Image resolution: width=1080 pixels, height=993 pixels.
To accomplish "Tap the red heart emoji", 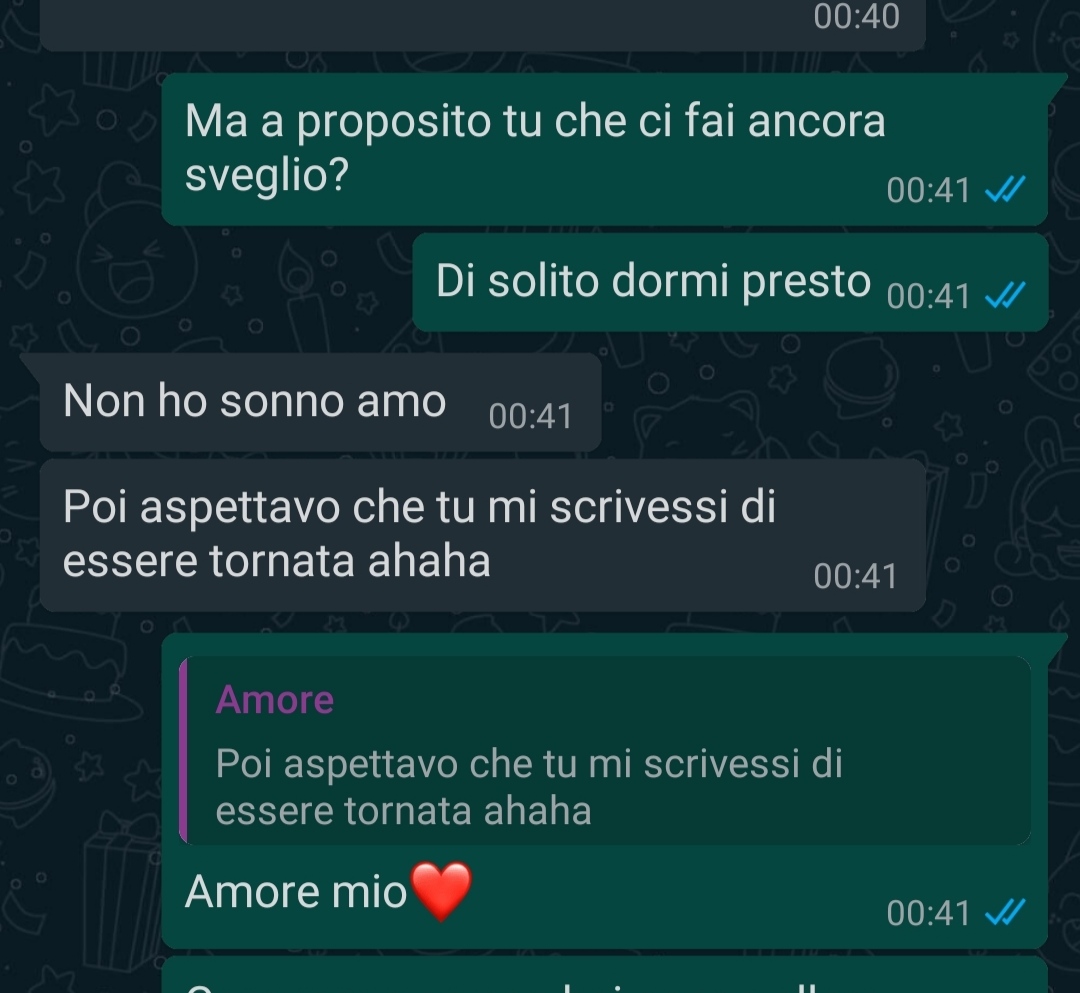I will pyautogui.click(x=441, y=892).
